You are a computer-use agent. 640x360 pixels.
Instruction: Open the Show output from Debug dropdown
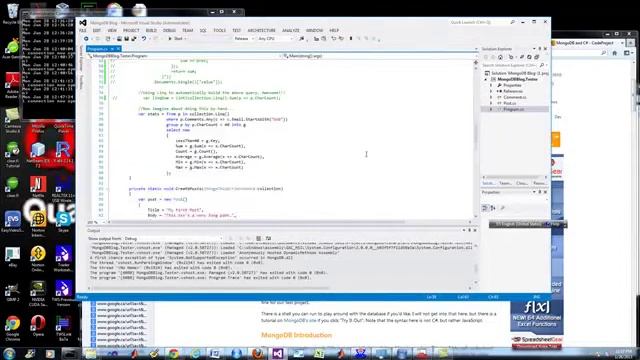coord(173,238)
